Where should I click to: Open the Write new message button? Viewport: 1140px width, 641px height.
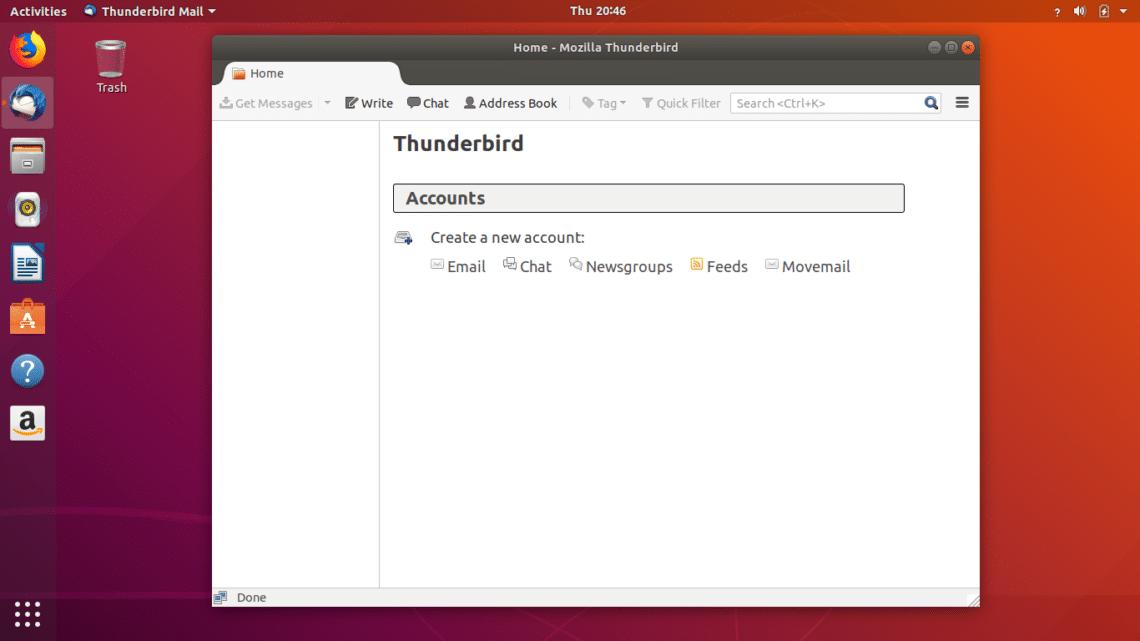(369, 103)
